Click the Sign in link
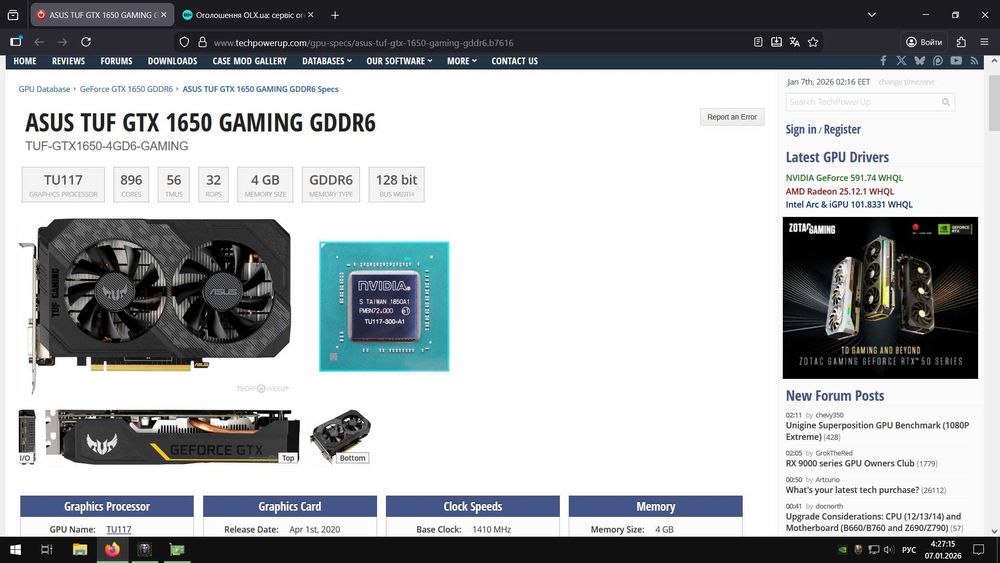Image resolution: width=1000 pixels, height=563 pixels. (800, 129)
